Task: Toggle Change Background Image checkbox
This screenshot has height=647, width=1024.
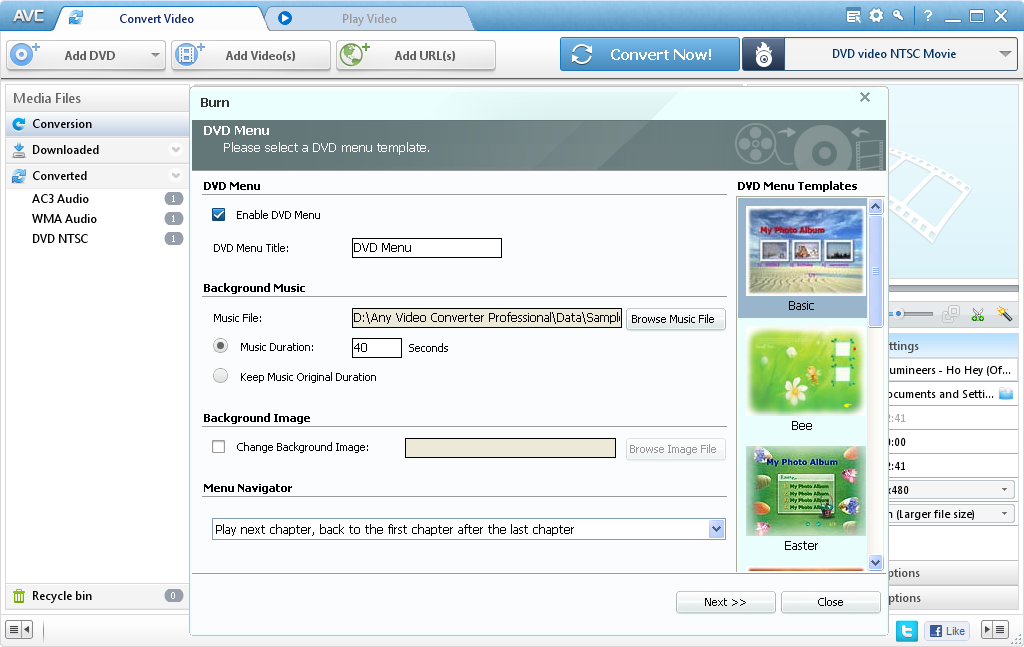Action: click(219, 447)
